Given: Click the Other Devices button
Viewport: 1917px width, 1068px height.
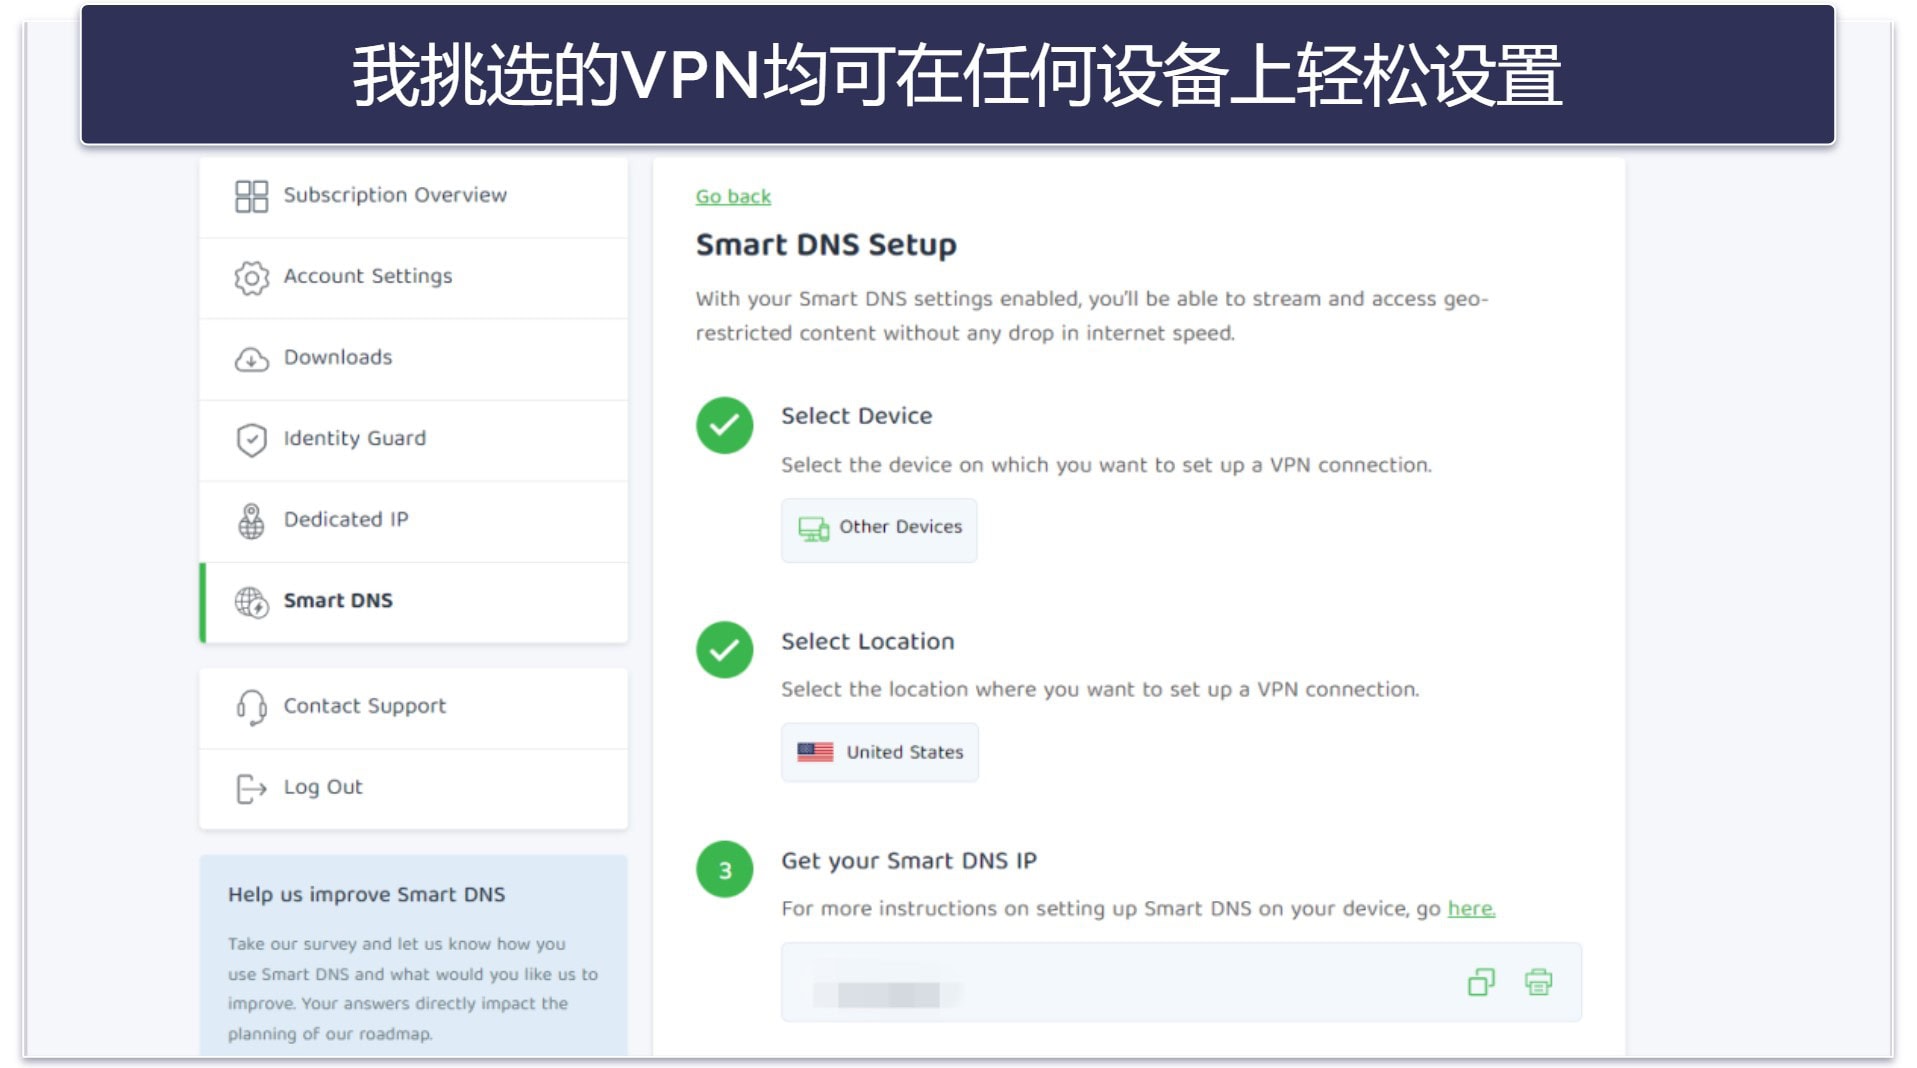Looking at the screenshot, I should click(878, 529).
